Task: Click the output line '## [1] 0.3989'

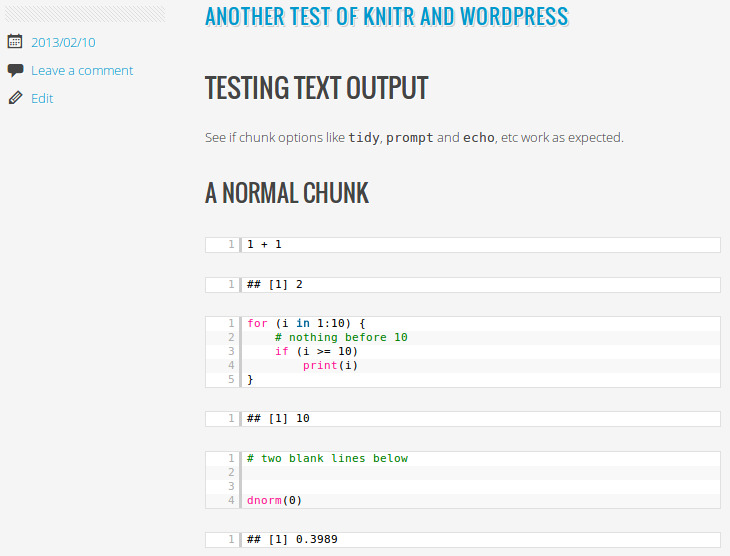Action: [x=292, y=539]
